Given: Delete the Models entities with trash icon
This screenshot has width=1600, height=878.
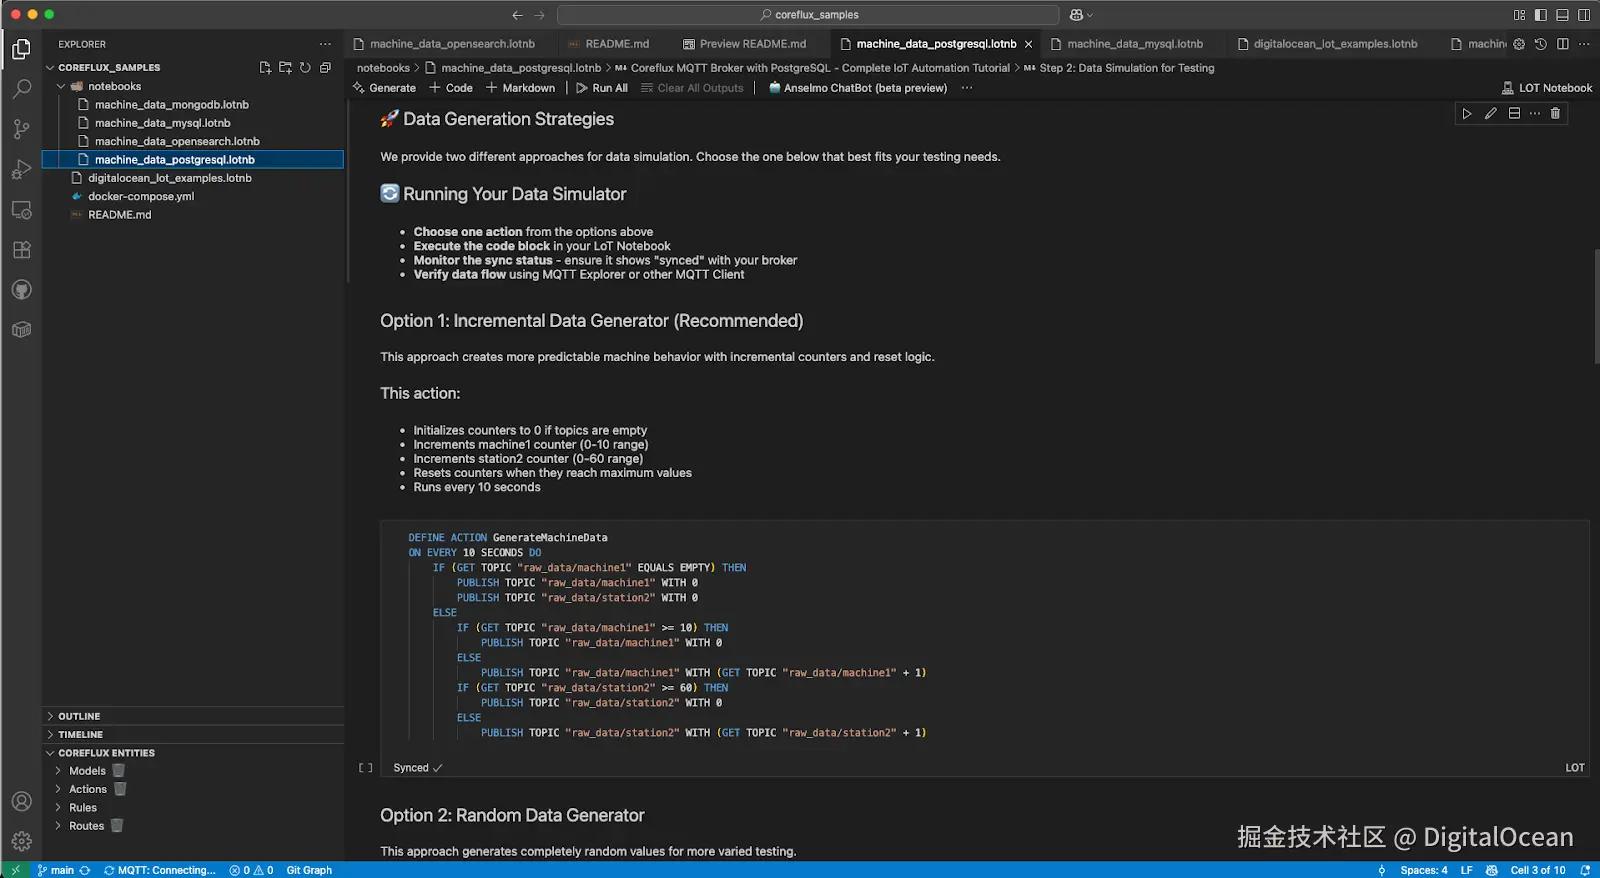Looking at the screenshot, I should coord(119,771).
